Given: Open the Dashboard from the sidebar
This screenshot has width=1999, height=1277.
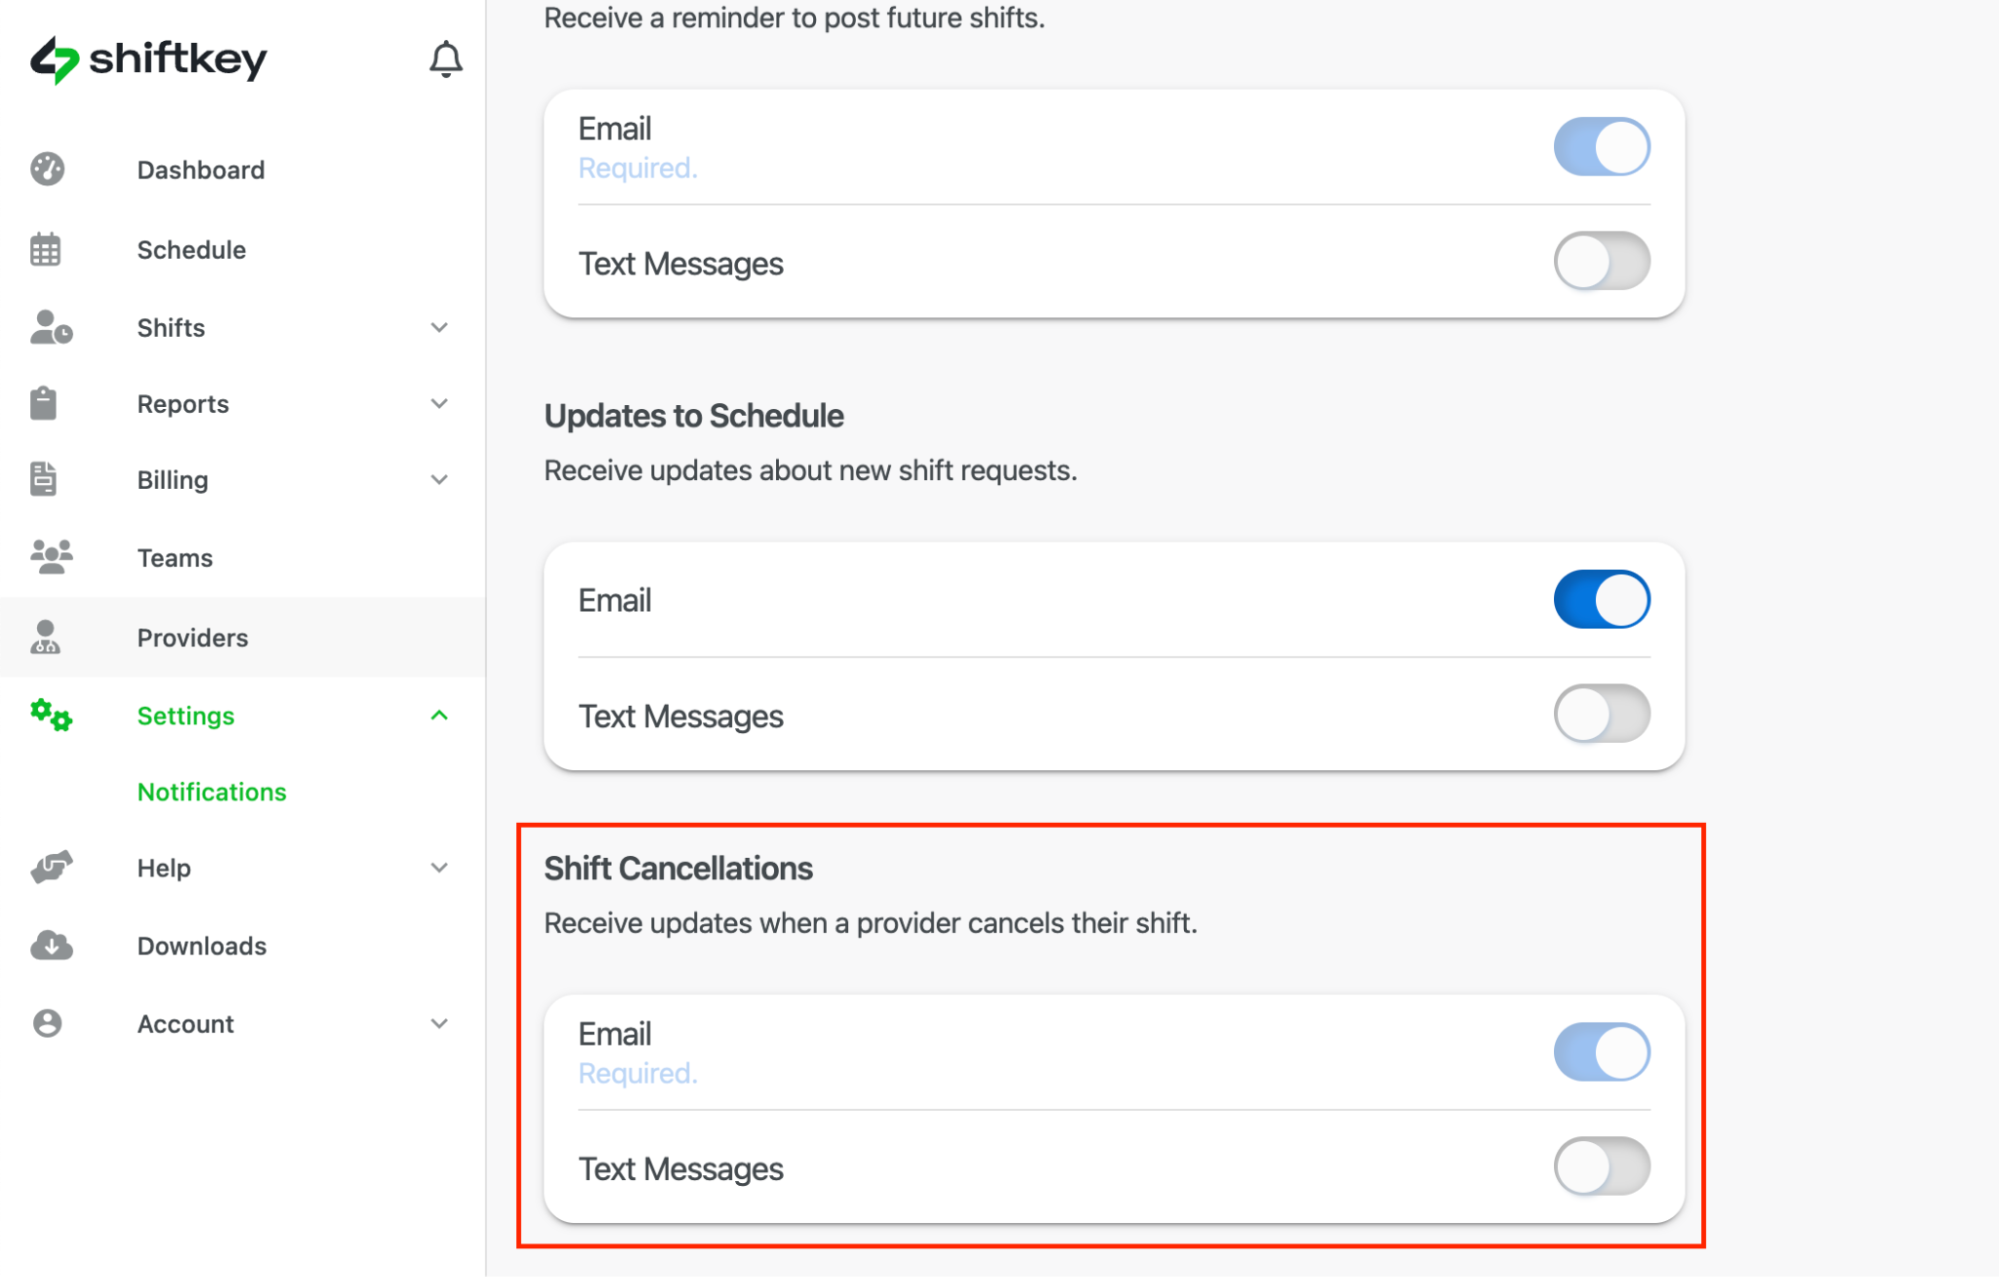Looking at the screenshot, I should tap(200, 169).
